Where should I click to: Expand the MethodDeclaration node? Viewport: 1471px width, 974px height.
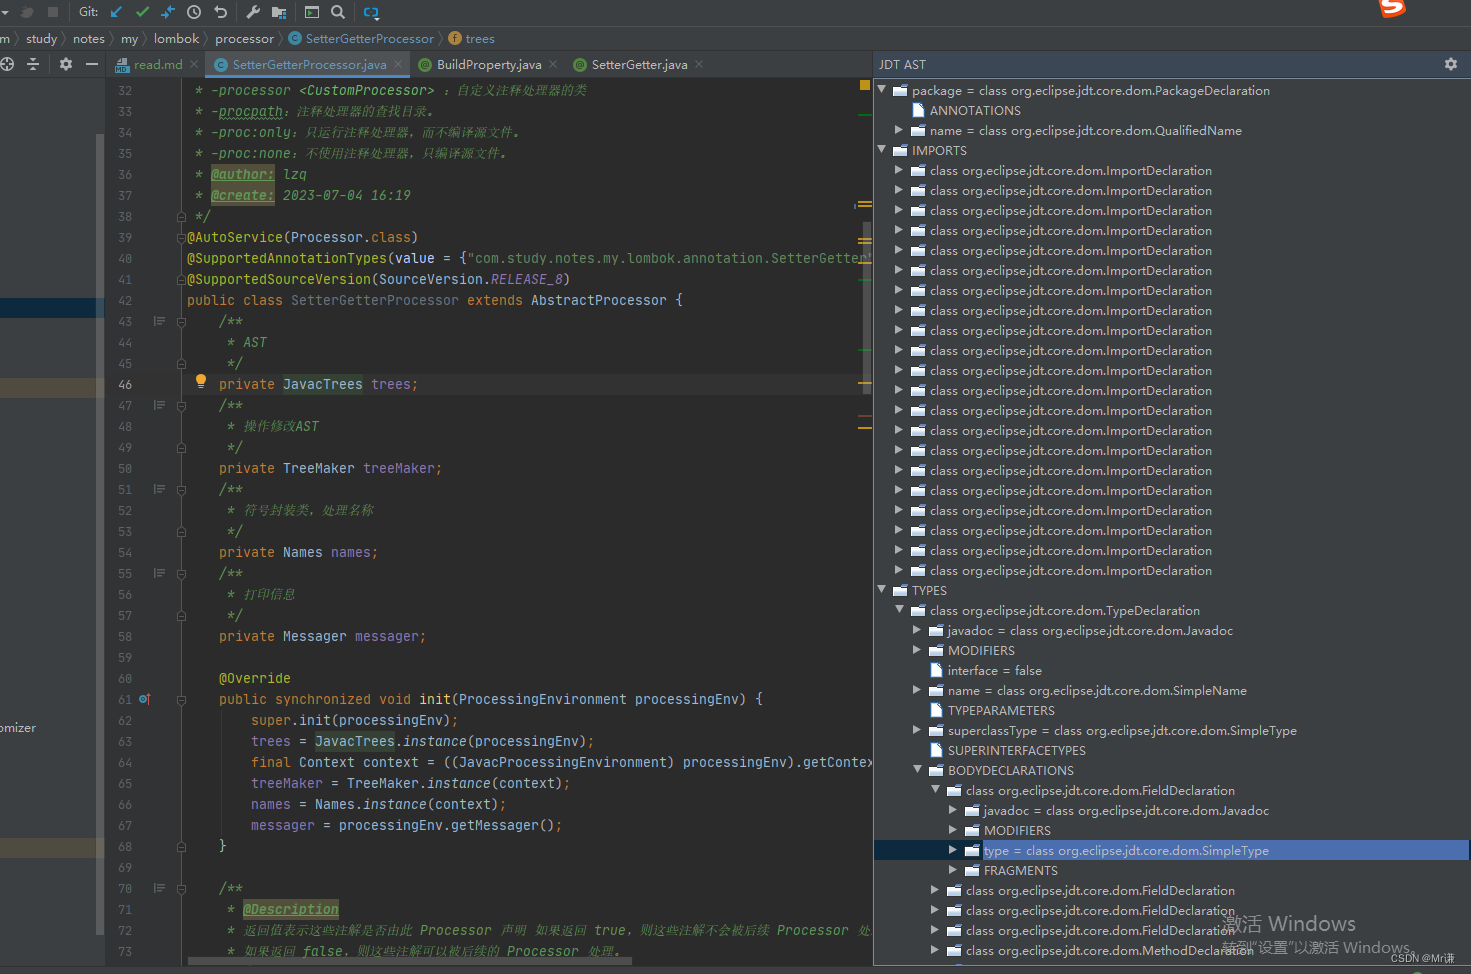click(935, 950)
